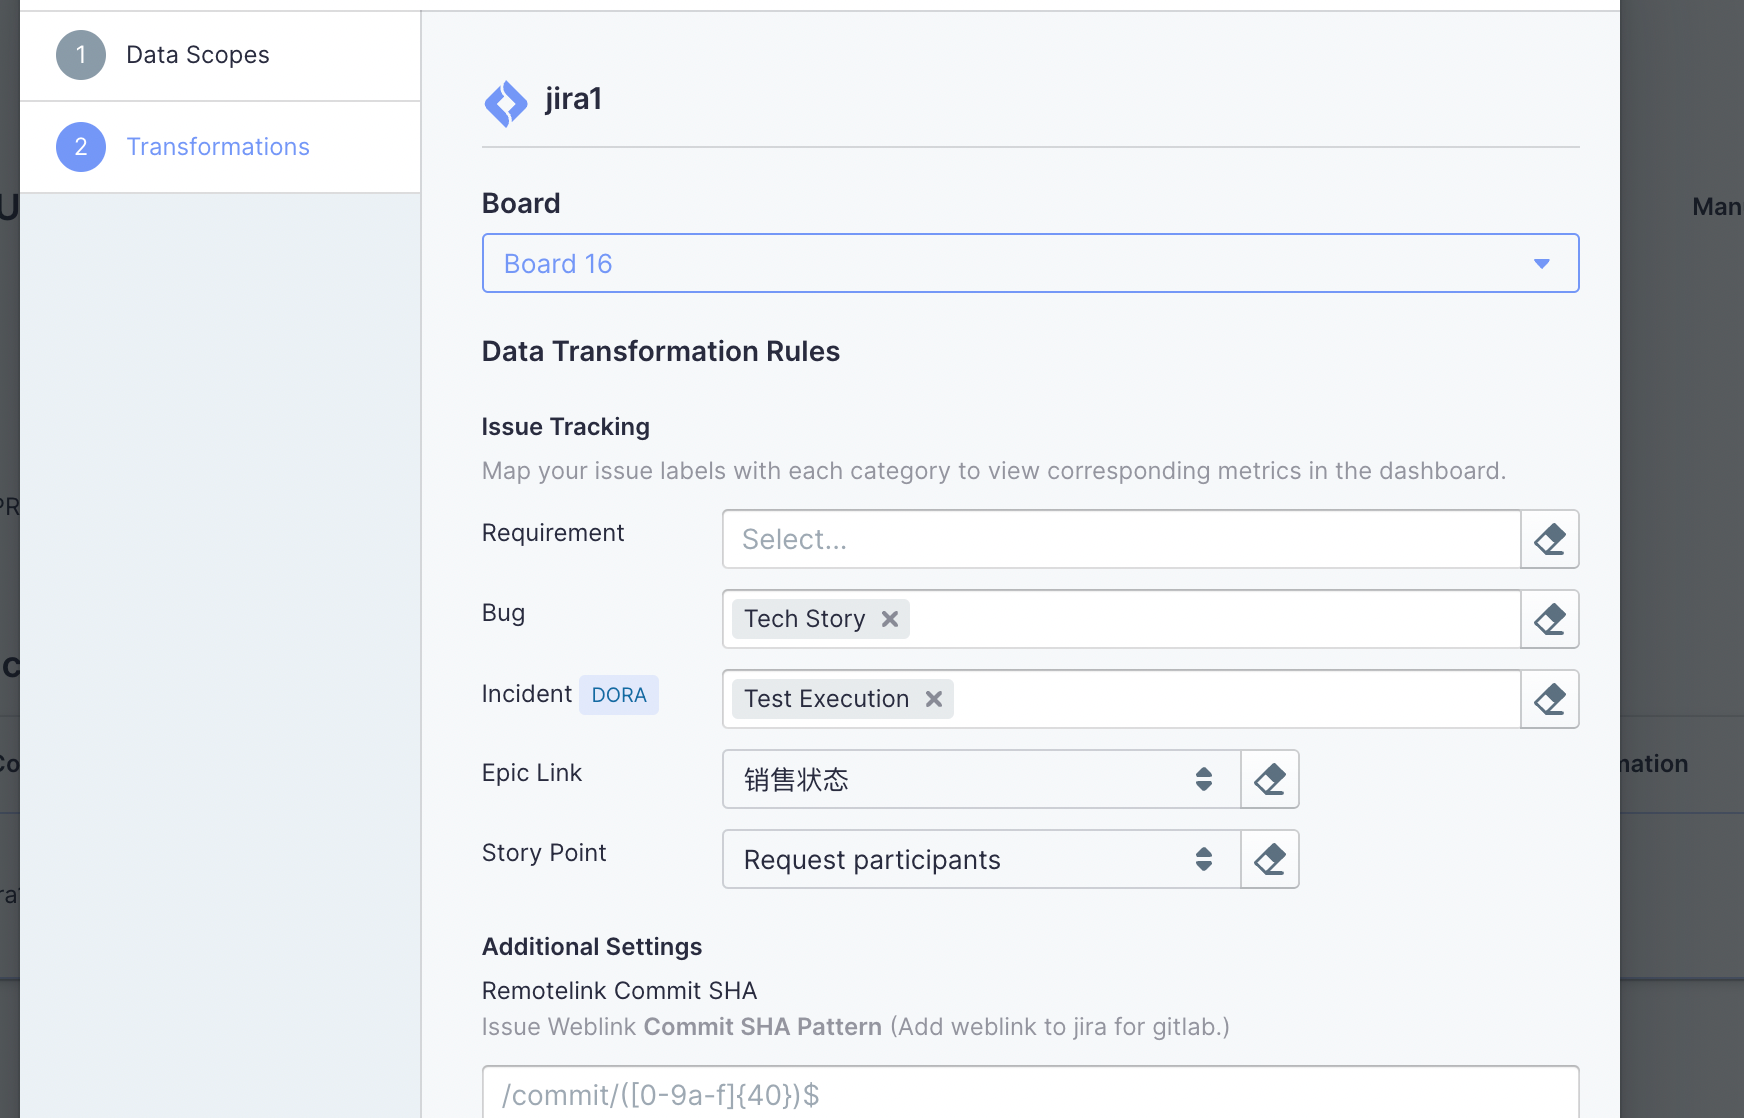Viewport: 1744px width, 1118px height.
Task: Click the DORA badge next to Incident
Action: 619,695
